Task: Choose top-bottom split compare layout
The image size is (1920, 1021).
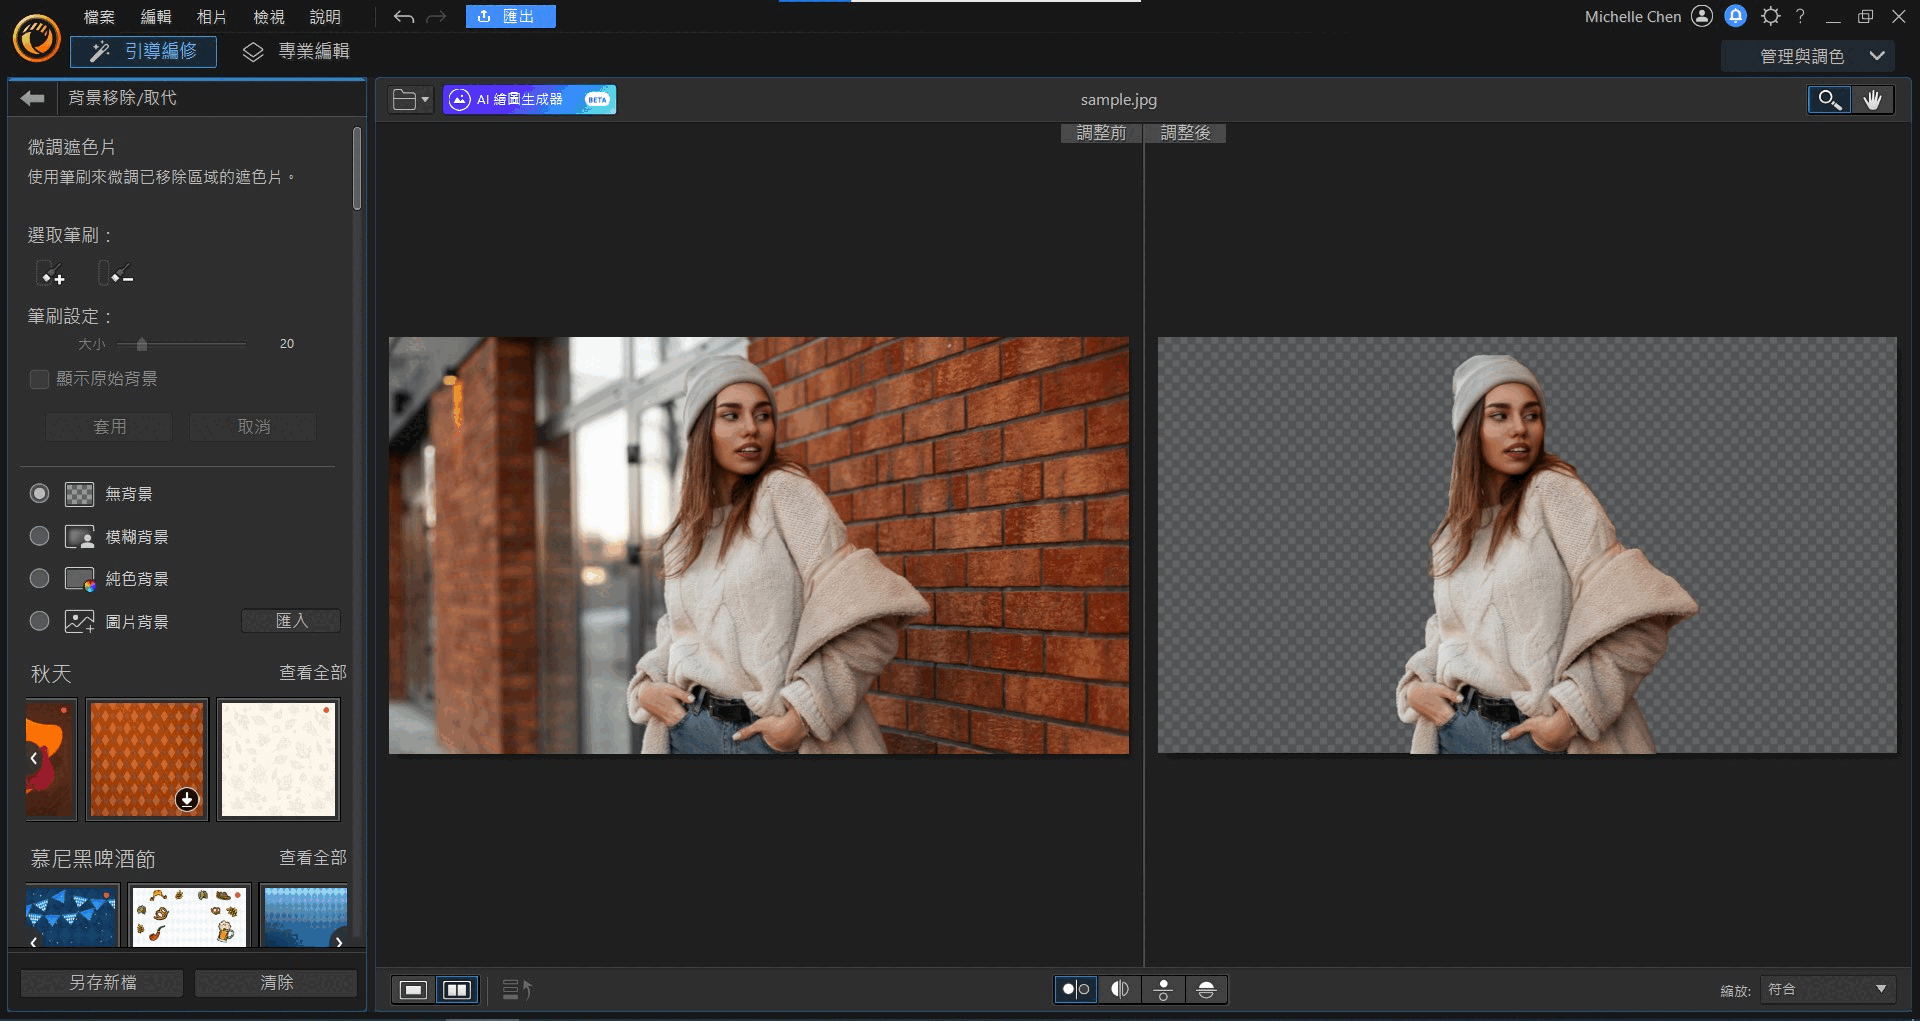Action: coord(1206,989)
